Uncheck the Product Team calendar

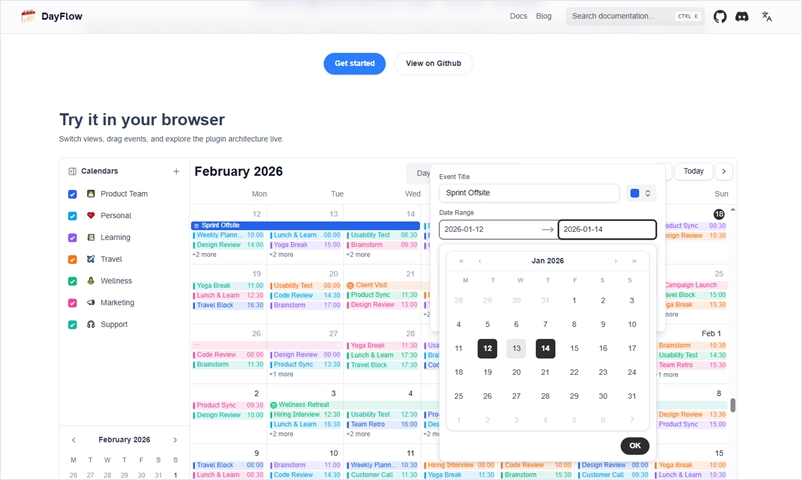(72, 194)
